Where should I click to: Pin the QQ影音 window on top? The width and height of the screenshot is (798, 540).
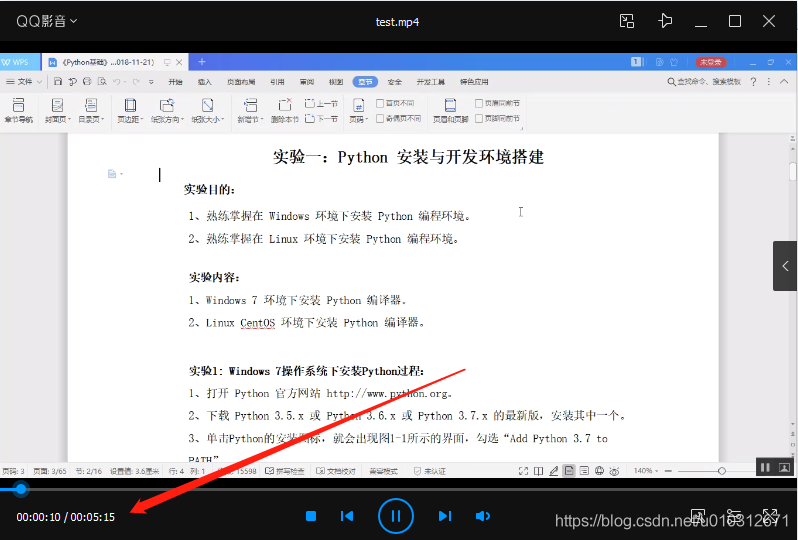pos(665,21)
